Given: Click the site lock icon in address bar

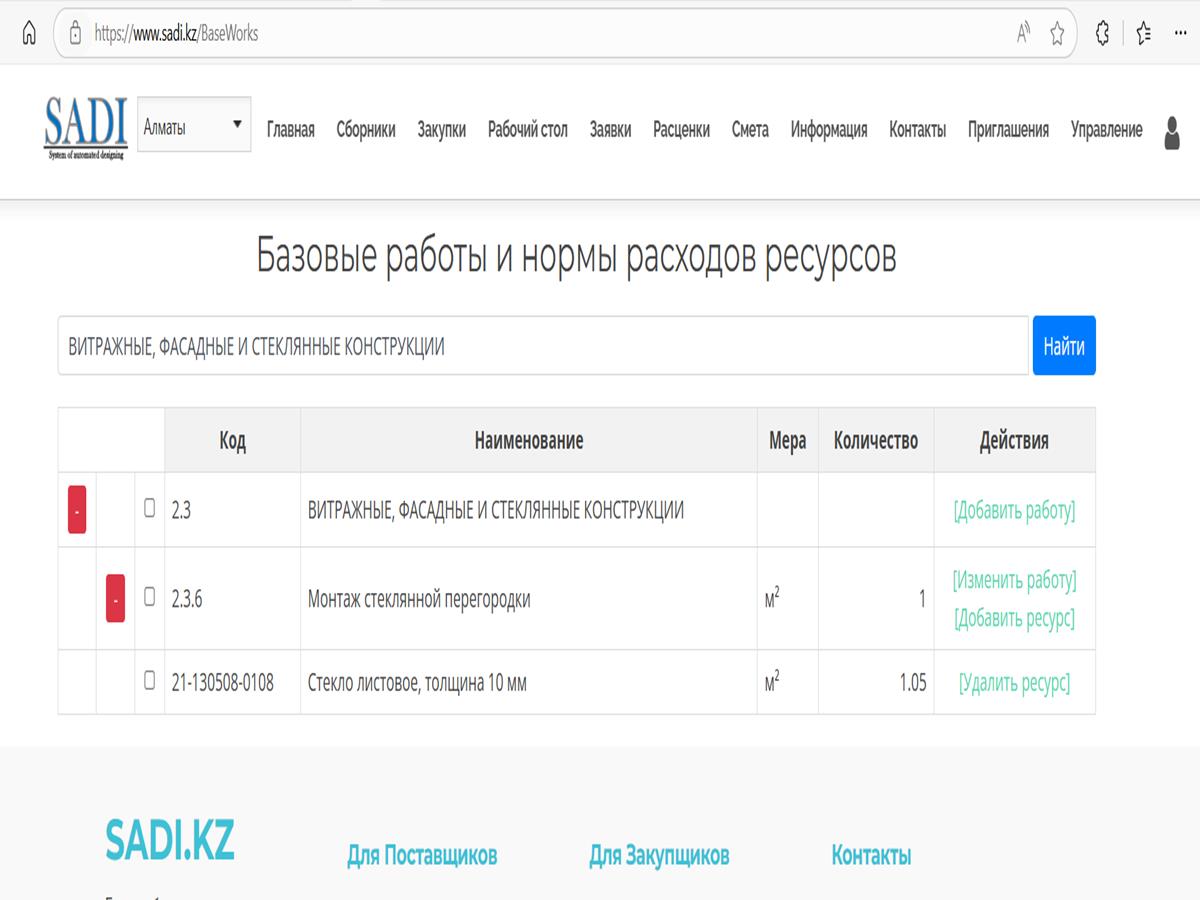Looking at the screenshot, I should coord(74,33).
